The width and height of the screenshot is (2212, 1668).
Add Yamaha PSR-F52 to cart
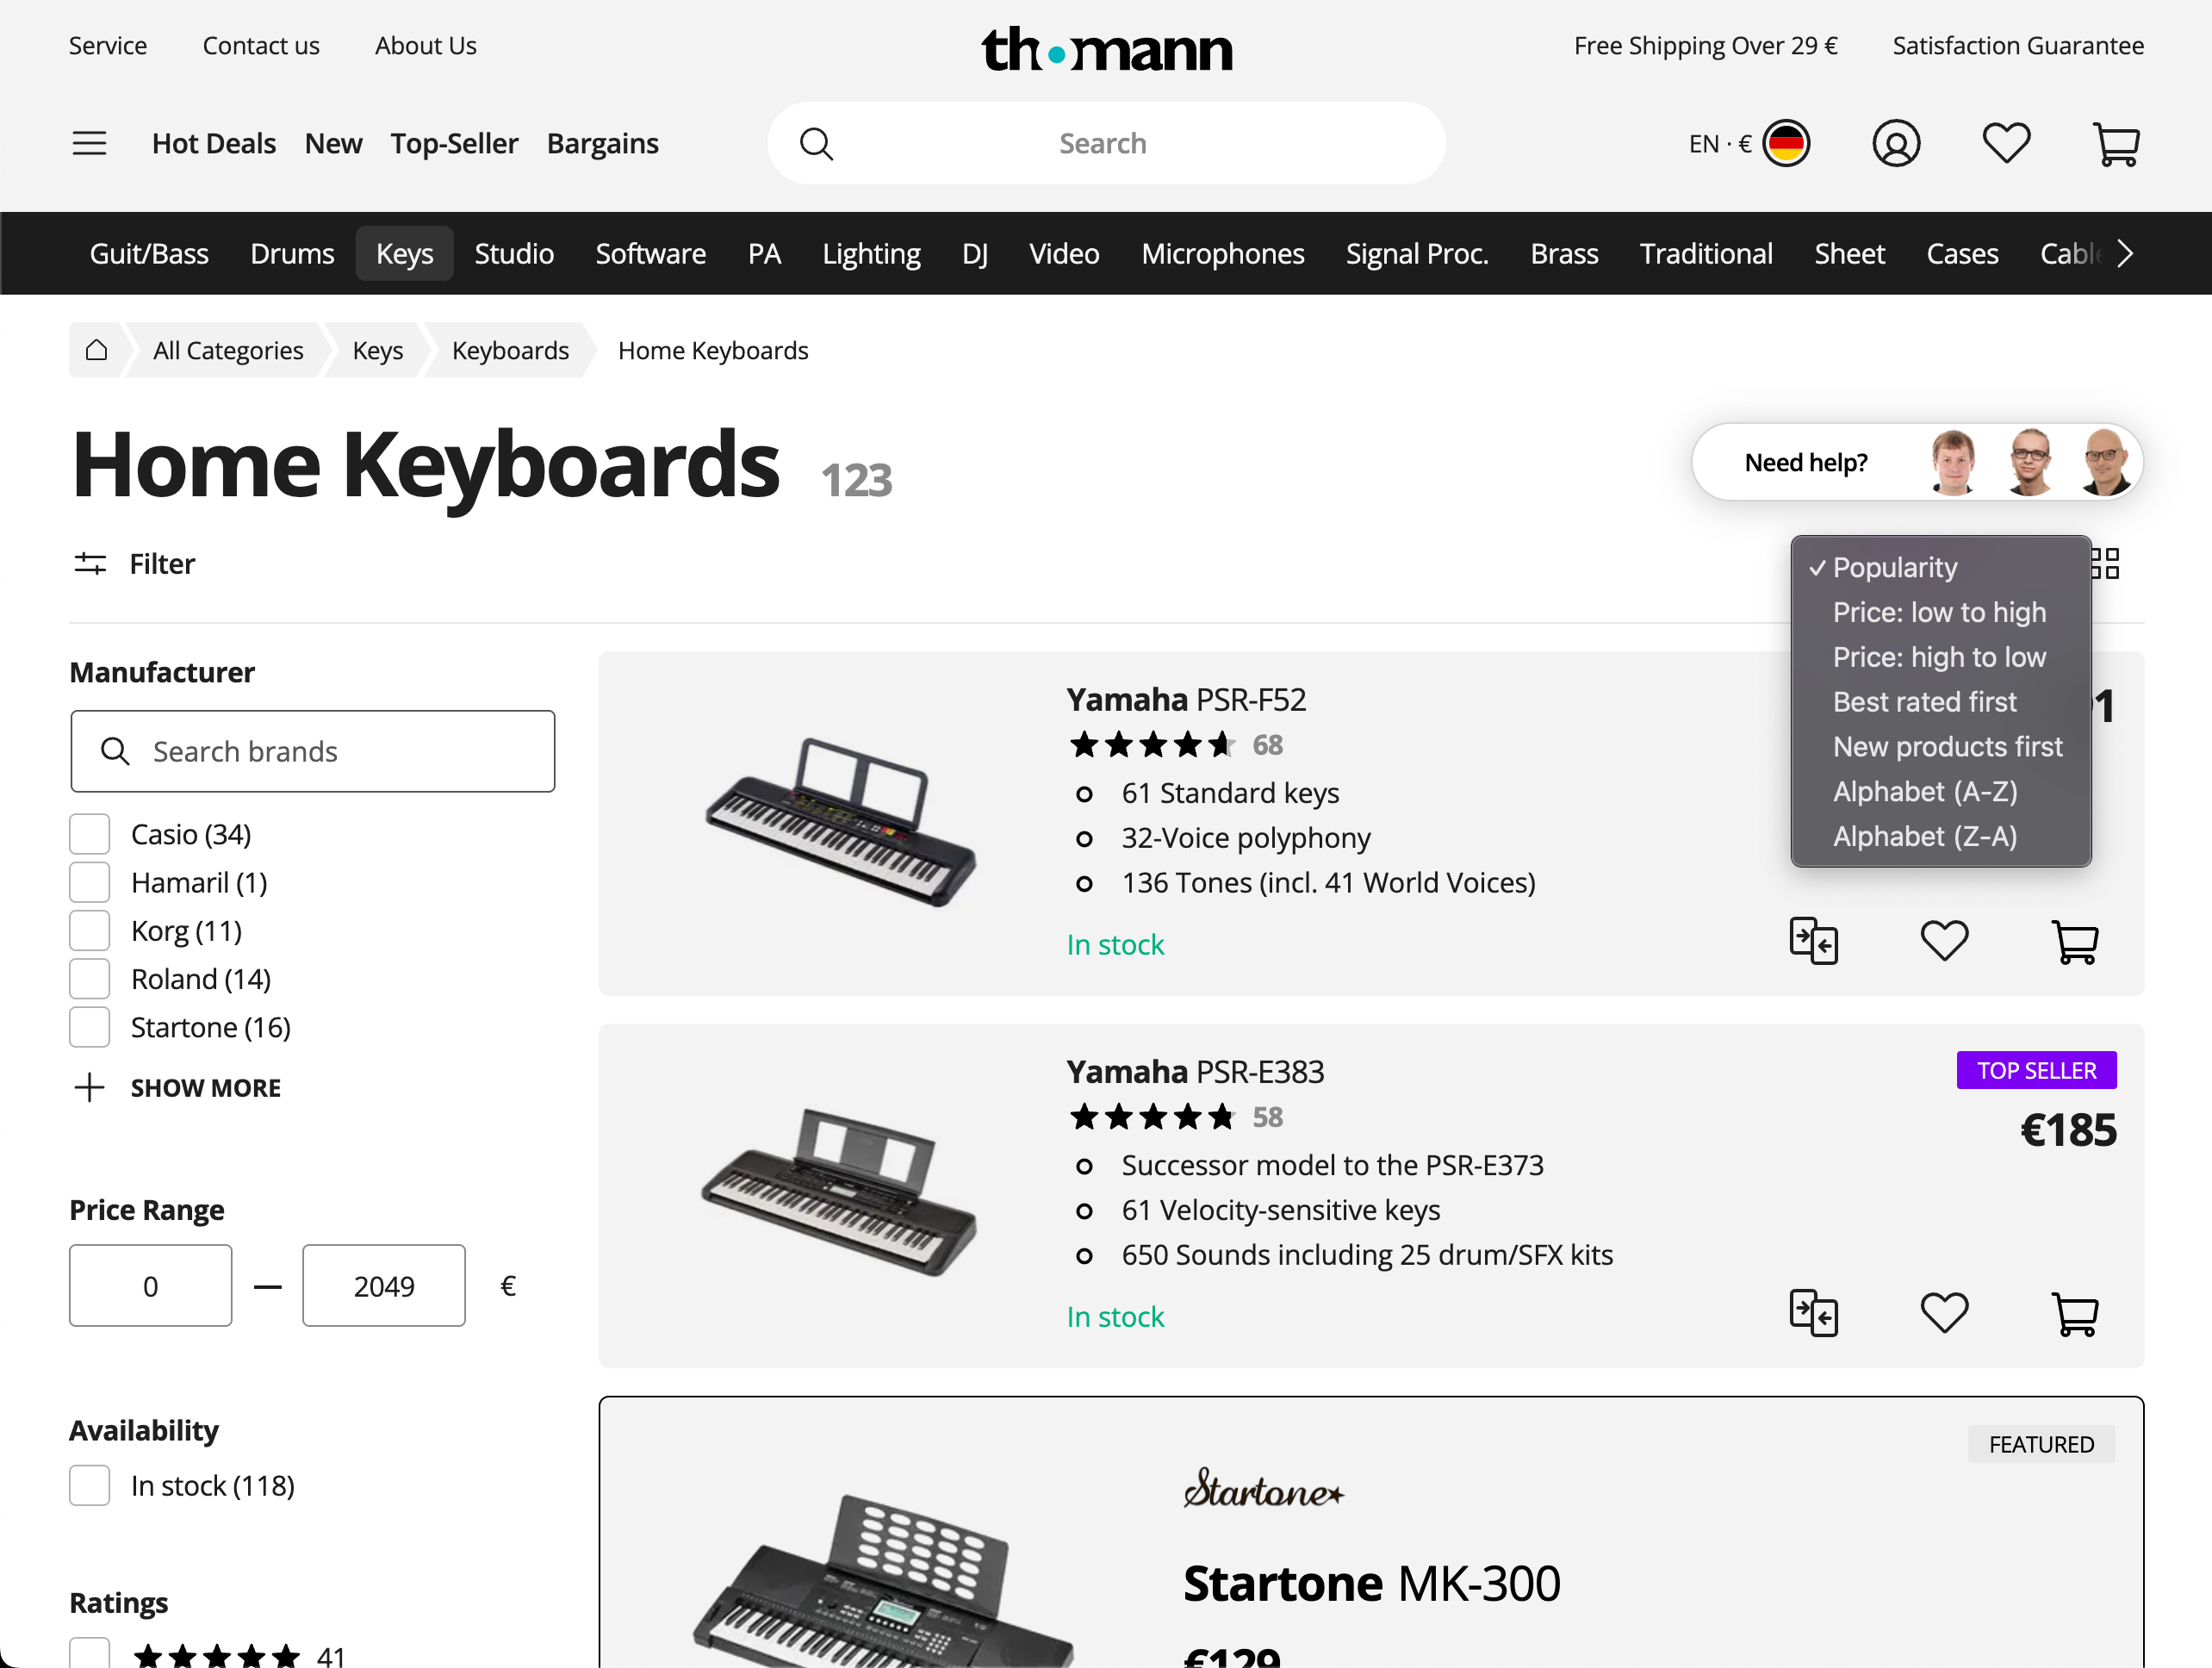click(2074, 941)
